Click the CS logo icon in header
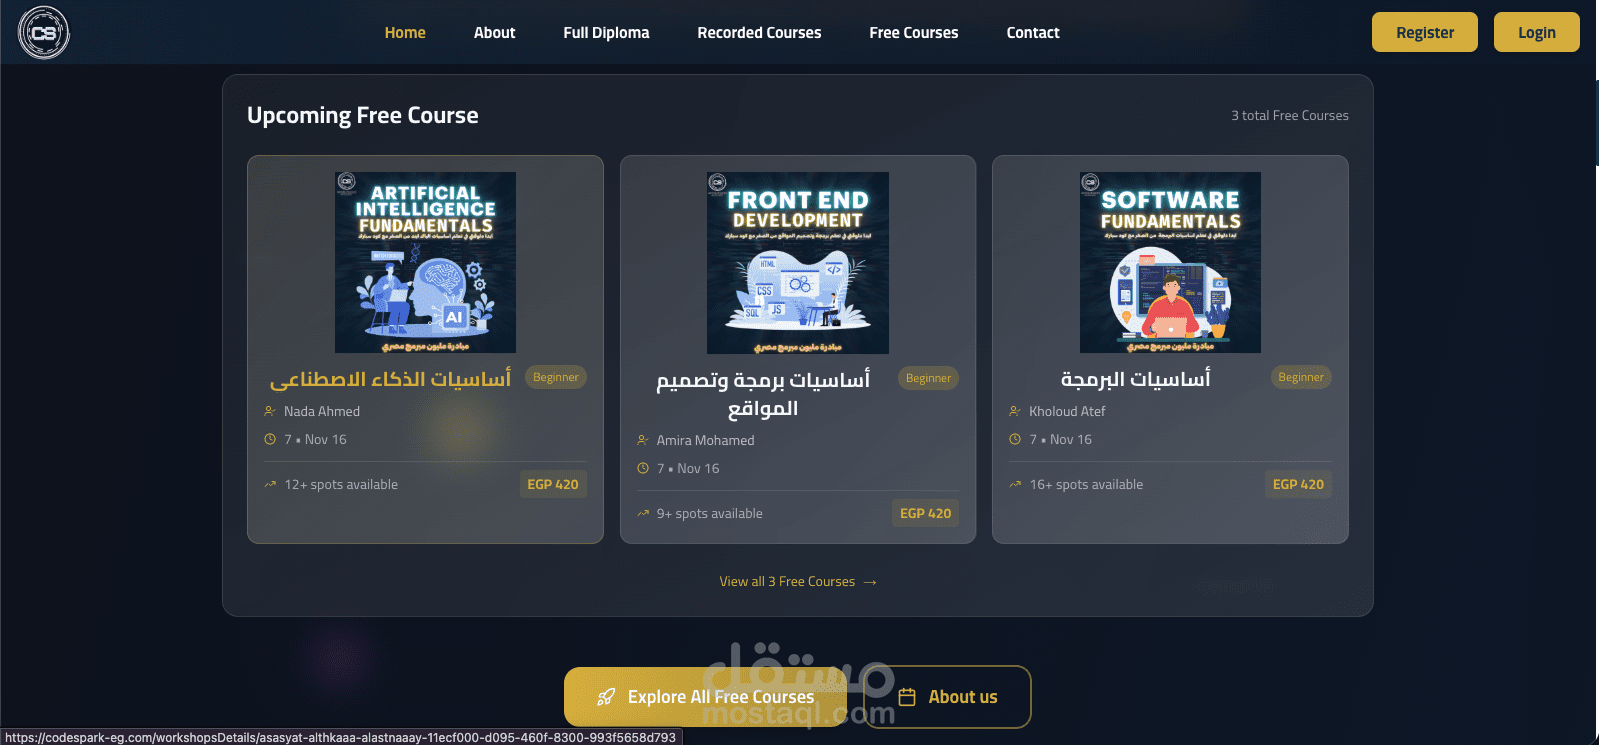This screenshot has width=1599, height=745. click(44, 32)
